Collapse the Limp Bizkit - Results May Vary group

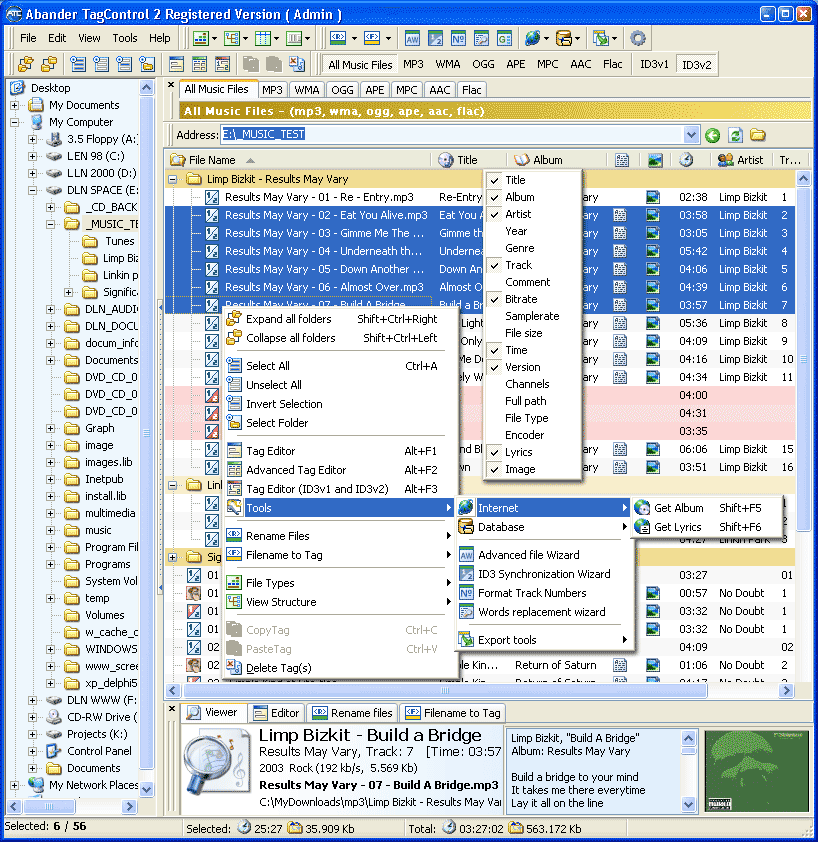click(x=172, y=179)
